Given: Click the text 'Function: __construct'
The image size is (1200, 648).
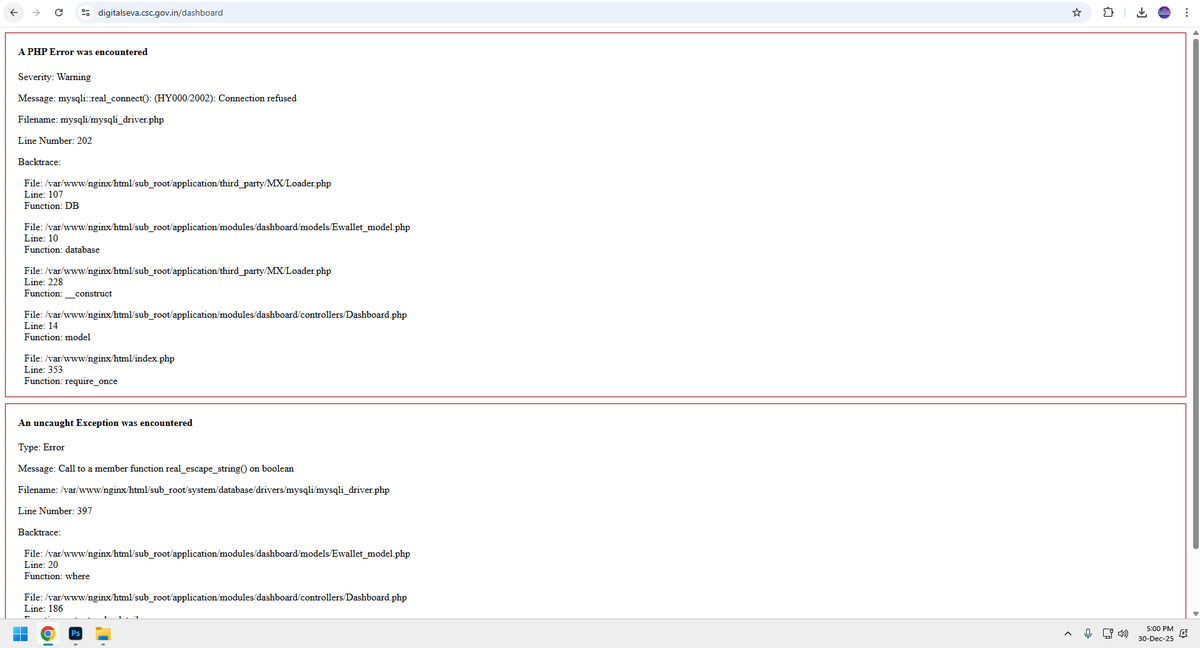Looking at the screenshot, I should (68, 293).
